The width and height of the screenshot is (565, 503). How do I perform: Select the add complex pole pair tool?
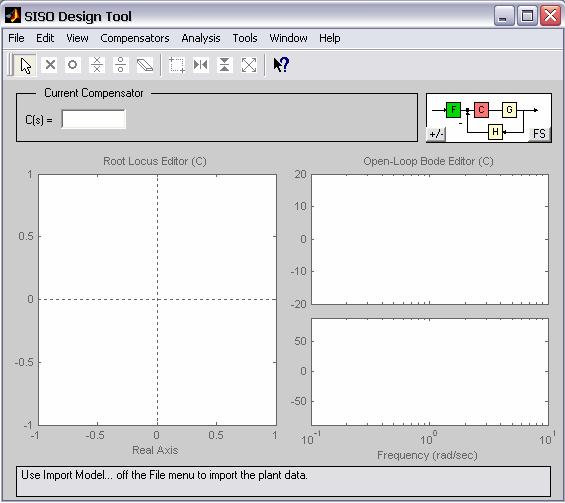[x=97, y=65]
